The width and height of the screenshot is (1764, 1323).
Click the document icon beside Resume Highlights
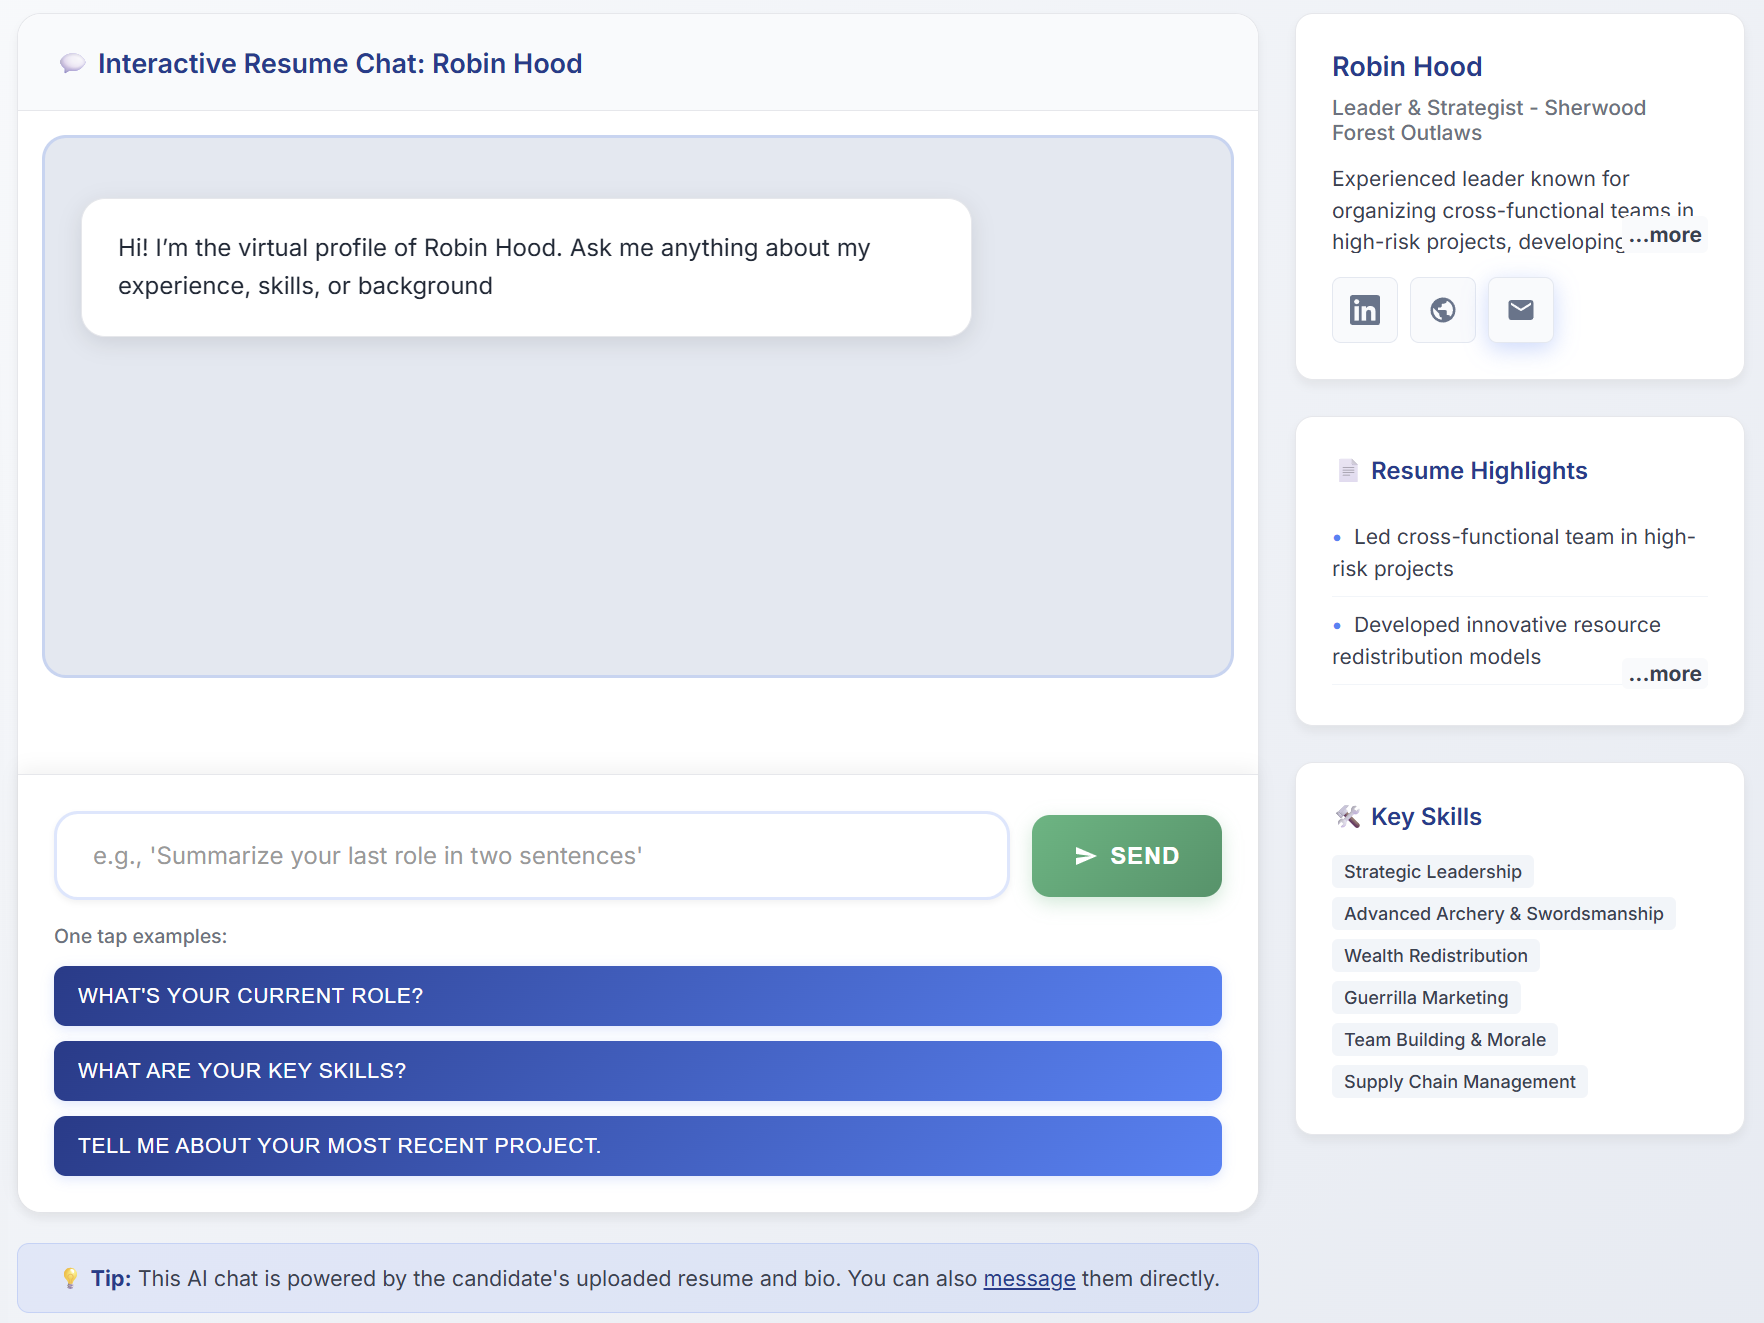(1347, 471)
